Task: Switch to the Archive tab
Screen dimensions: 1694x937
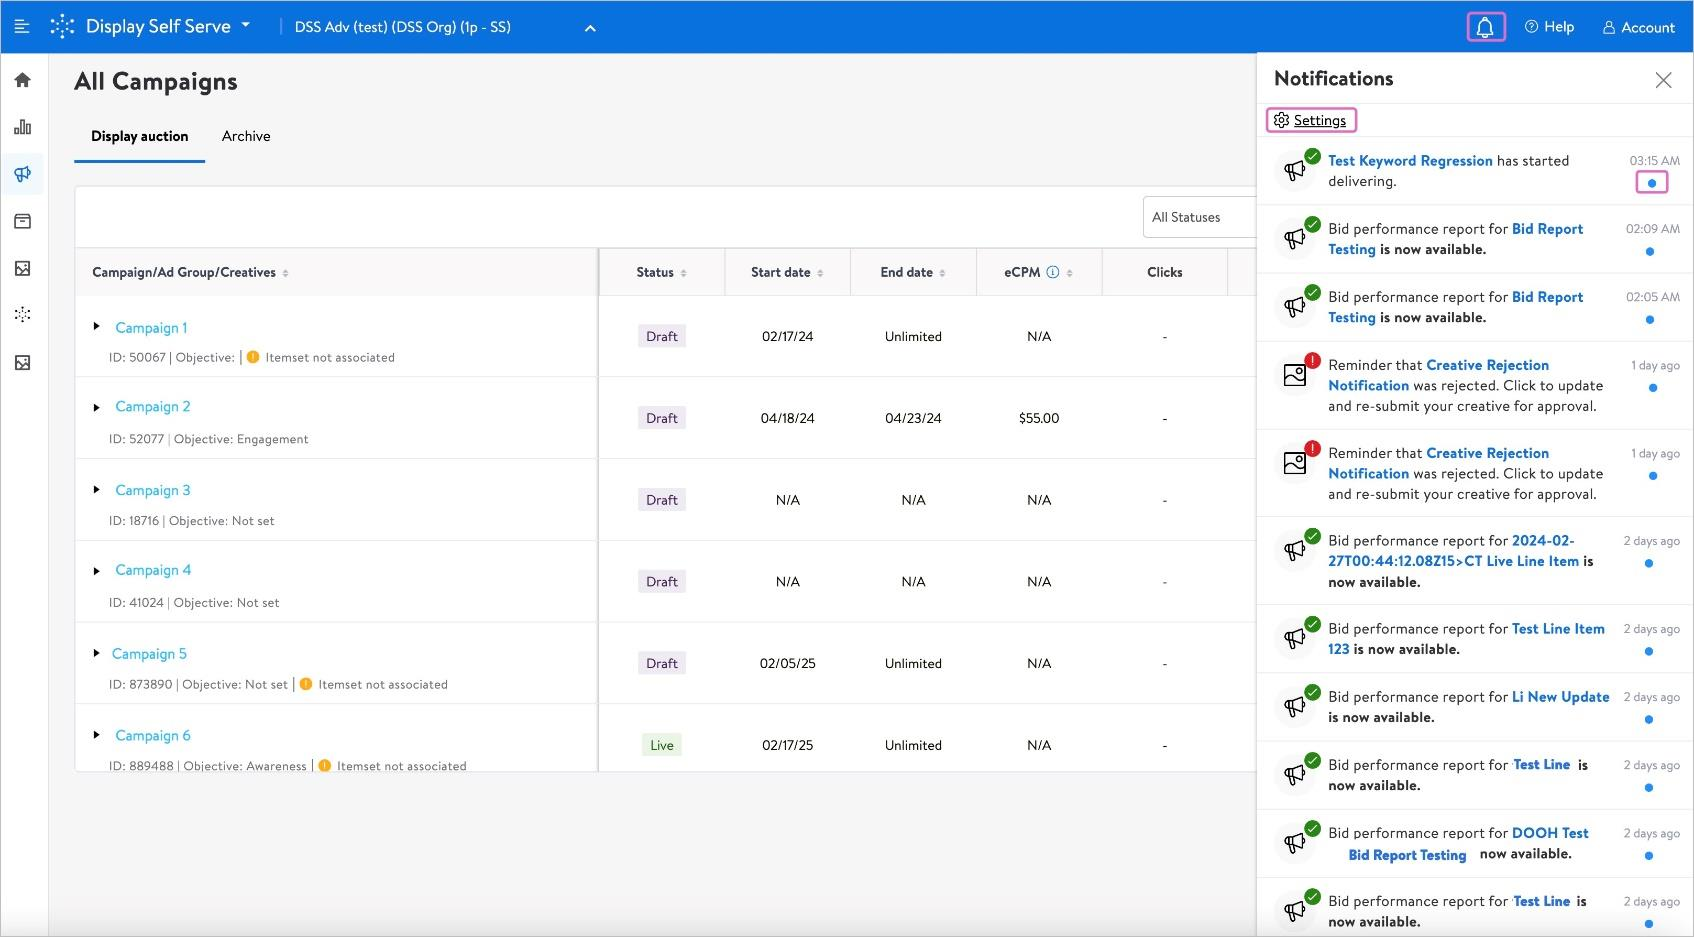Action: (246, 136)
